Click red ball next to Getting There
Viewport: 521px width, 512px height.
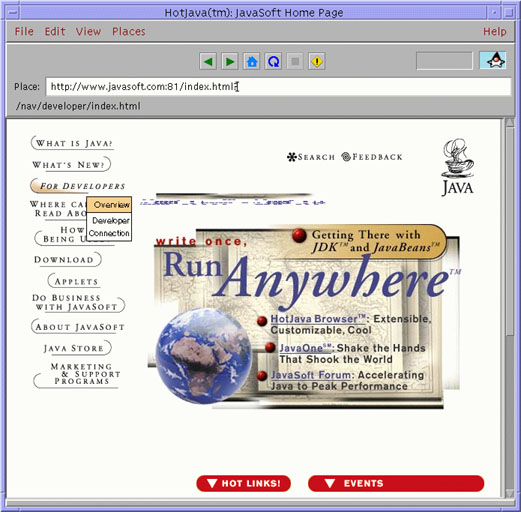(x=299, y=235)
